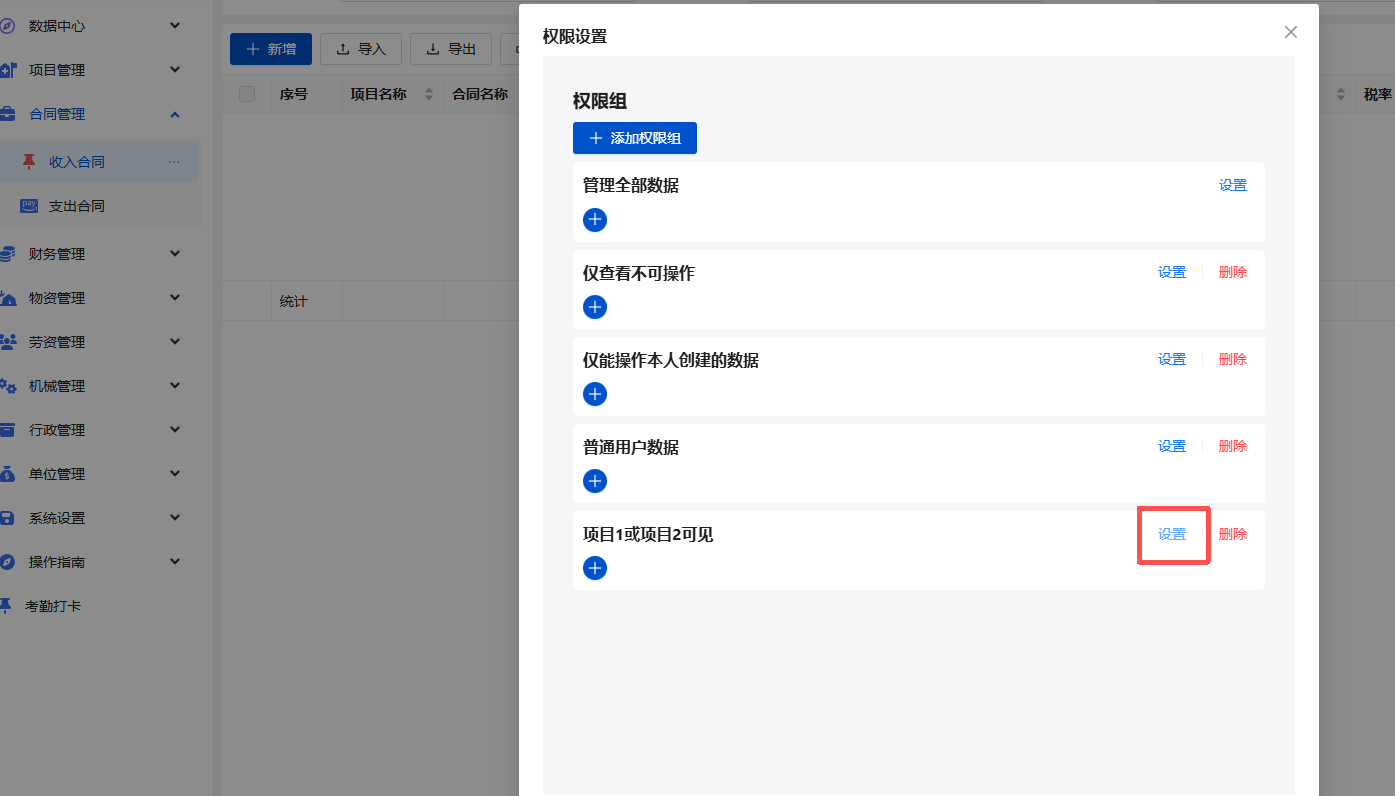Open 考勤打卡 from sidebar
Image resolution: width=1395 pixels, height=796 pixels.
click(x=54, y=606)
